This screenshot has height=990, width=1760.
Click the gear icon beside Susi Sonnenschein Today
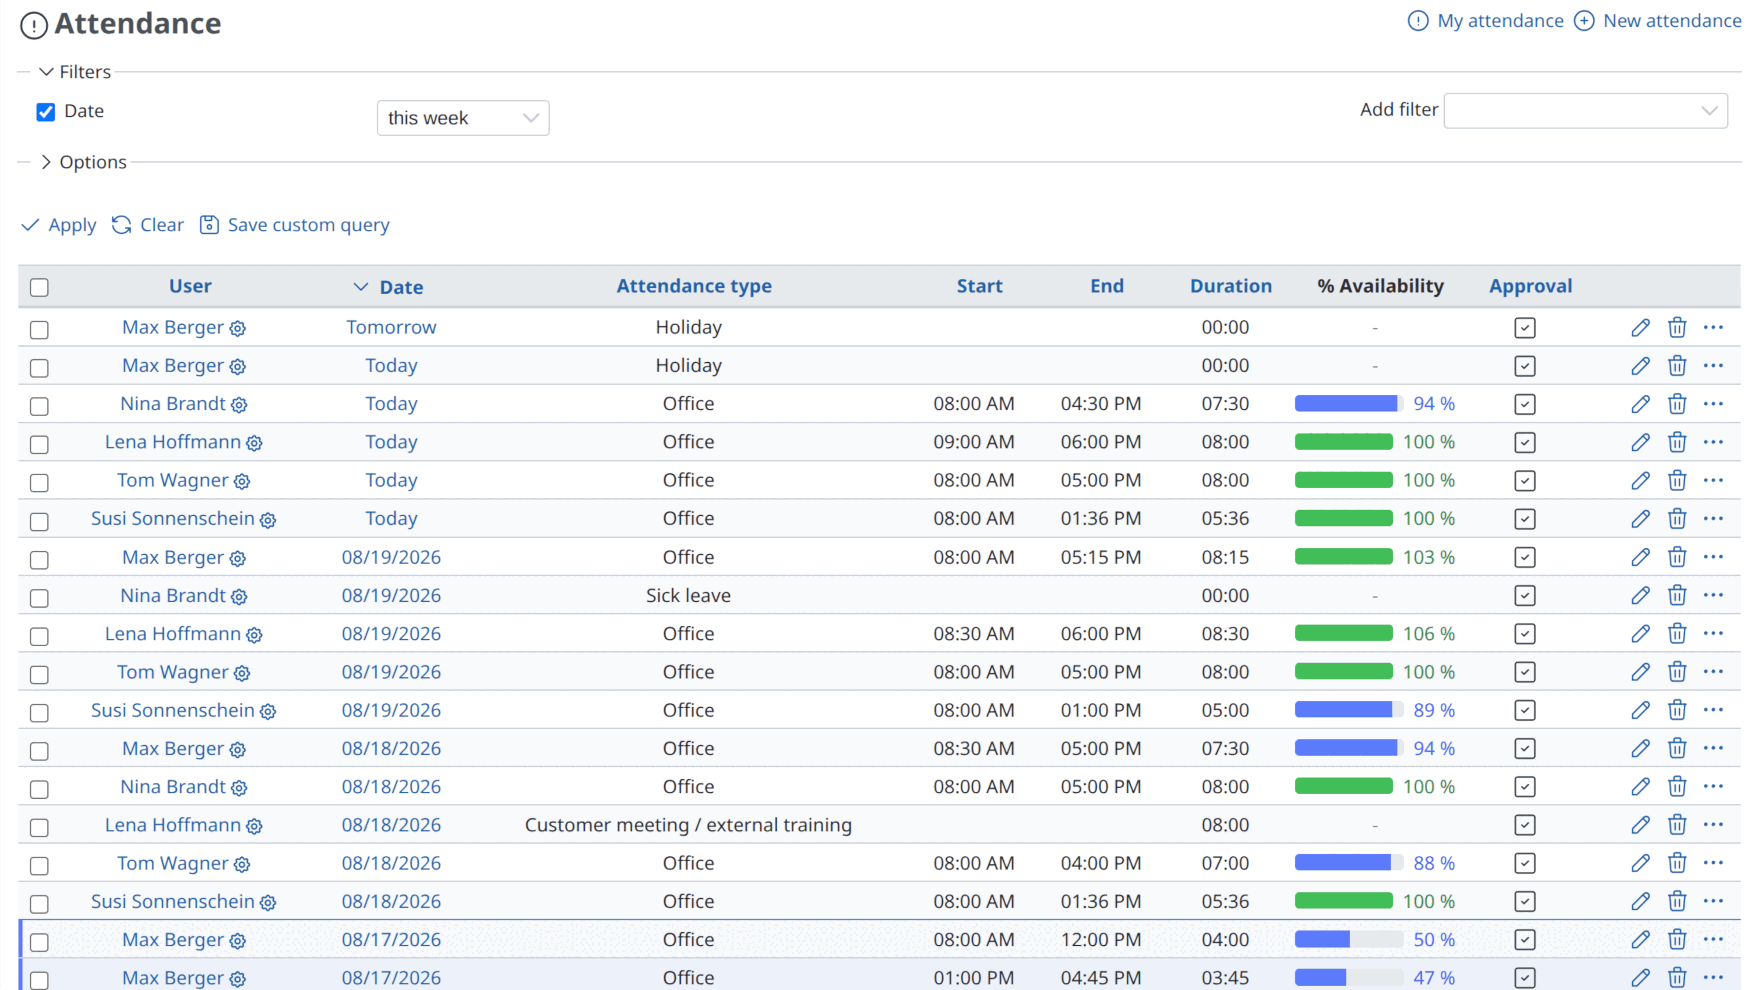tap(268, 520)
